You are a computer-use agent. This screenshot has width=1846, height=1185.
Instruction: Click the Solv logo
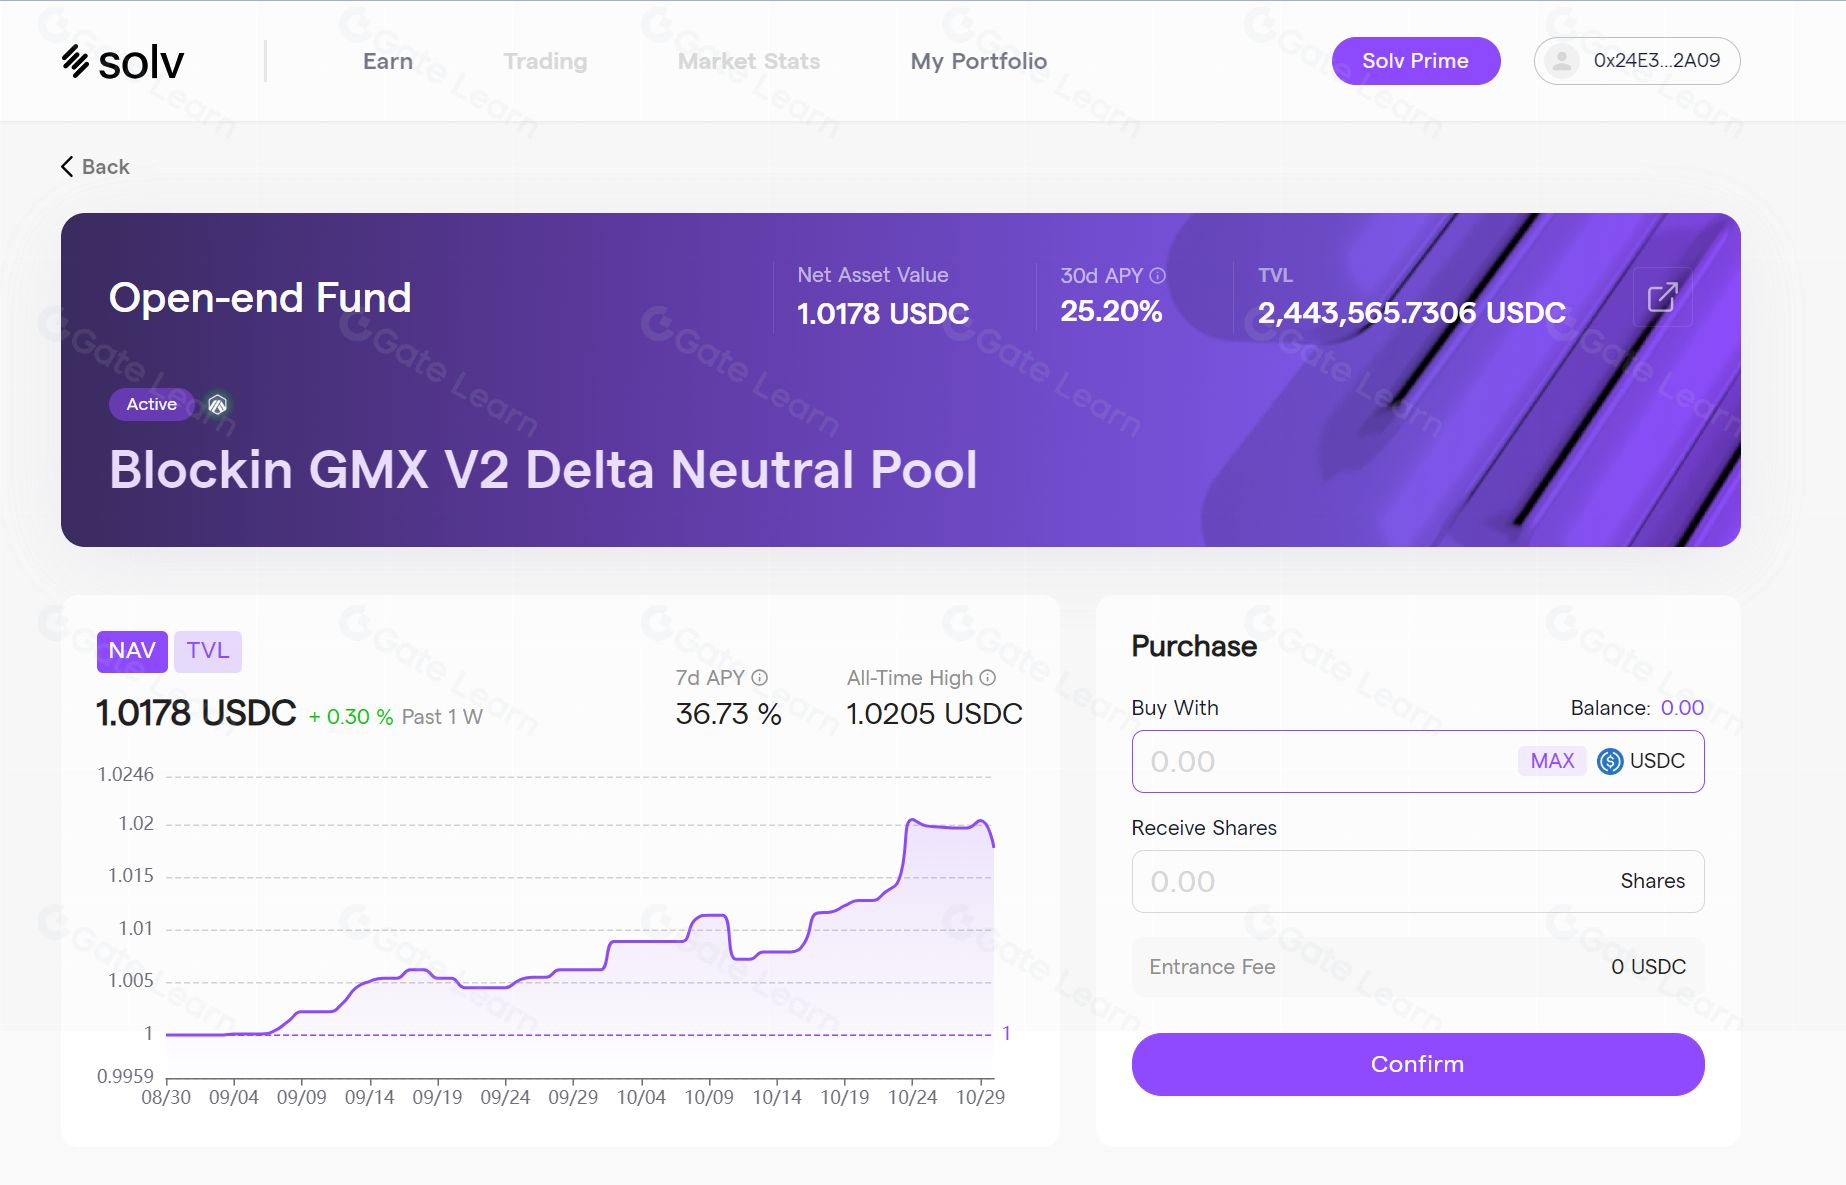(122, 62)
